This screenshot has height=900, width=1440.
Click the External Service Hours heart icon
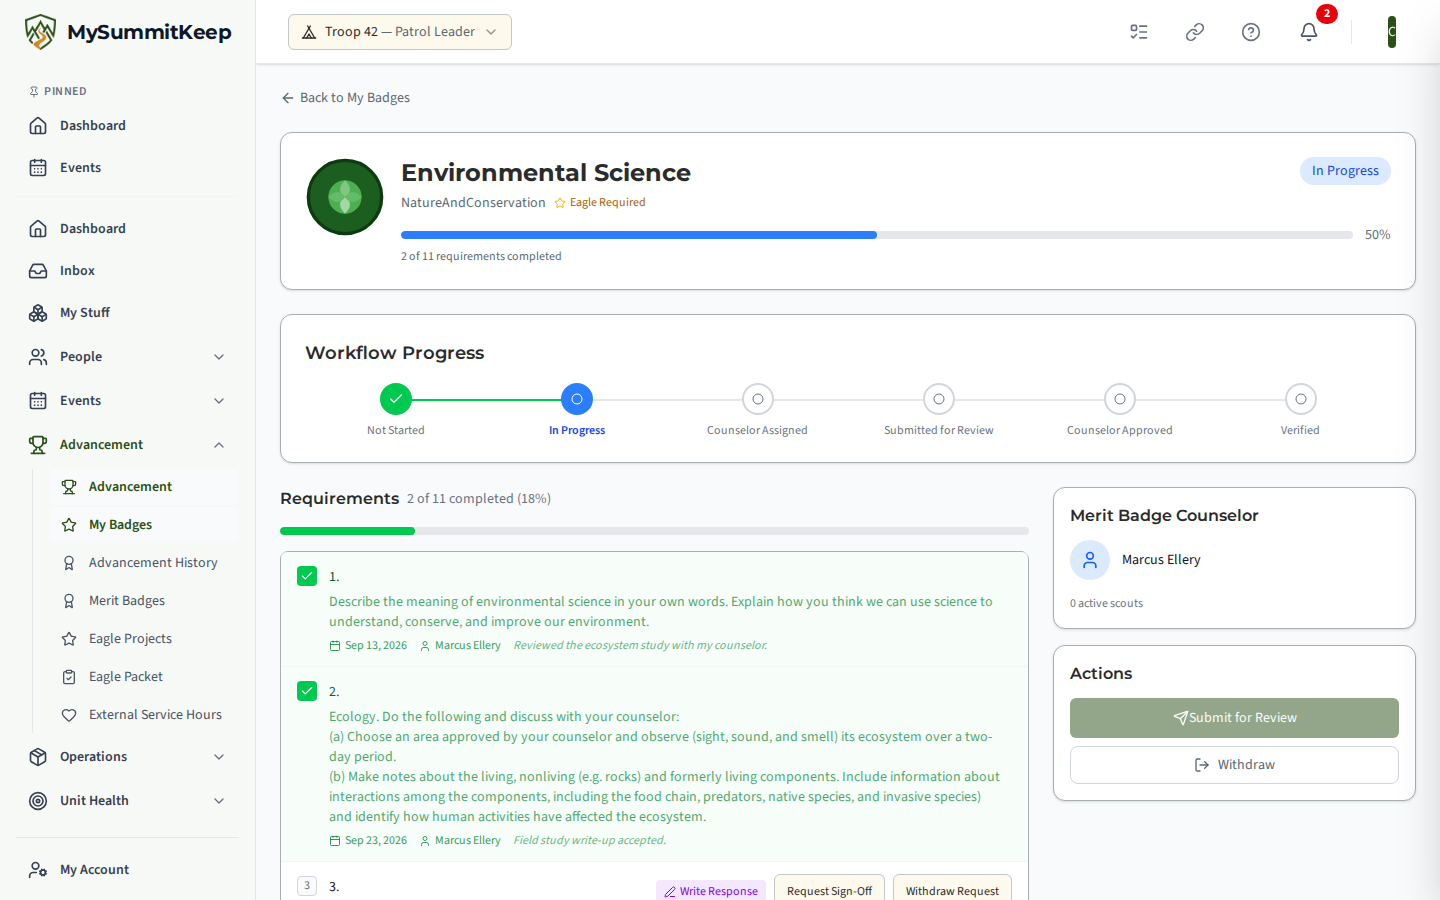[69, 715]
